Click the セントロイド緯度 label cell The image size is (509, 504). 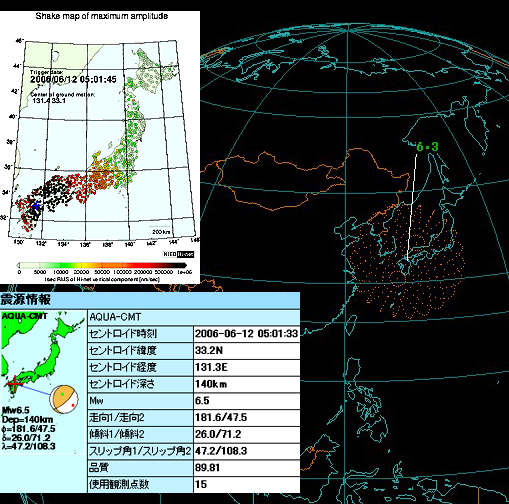click(x=140, y=350)
